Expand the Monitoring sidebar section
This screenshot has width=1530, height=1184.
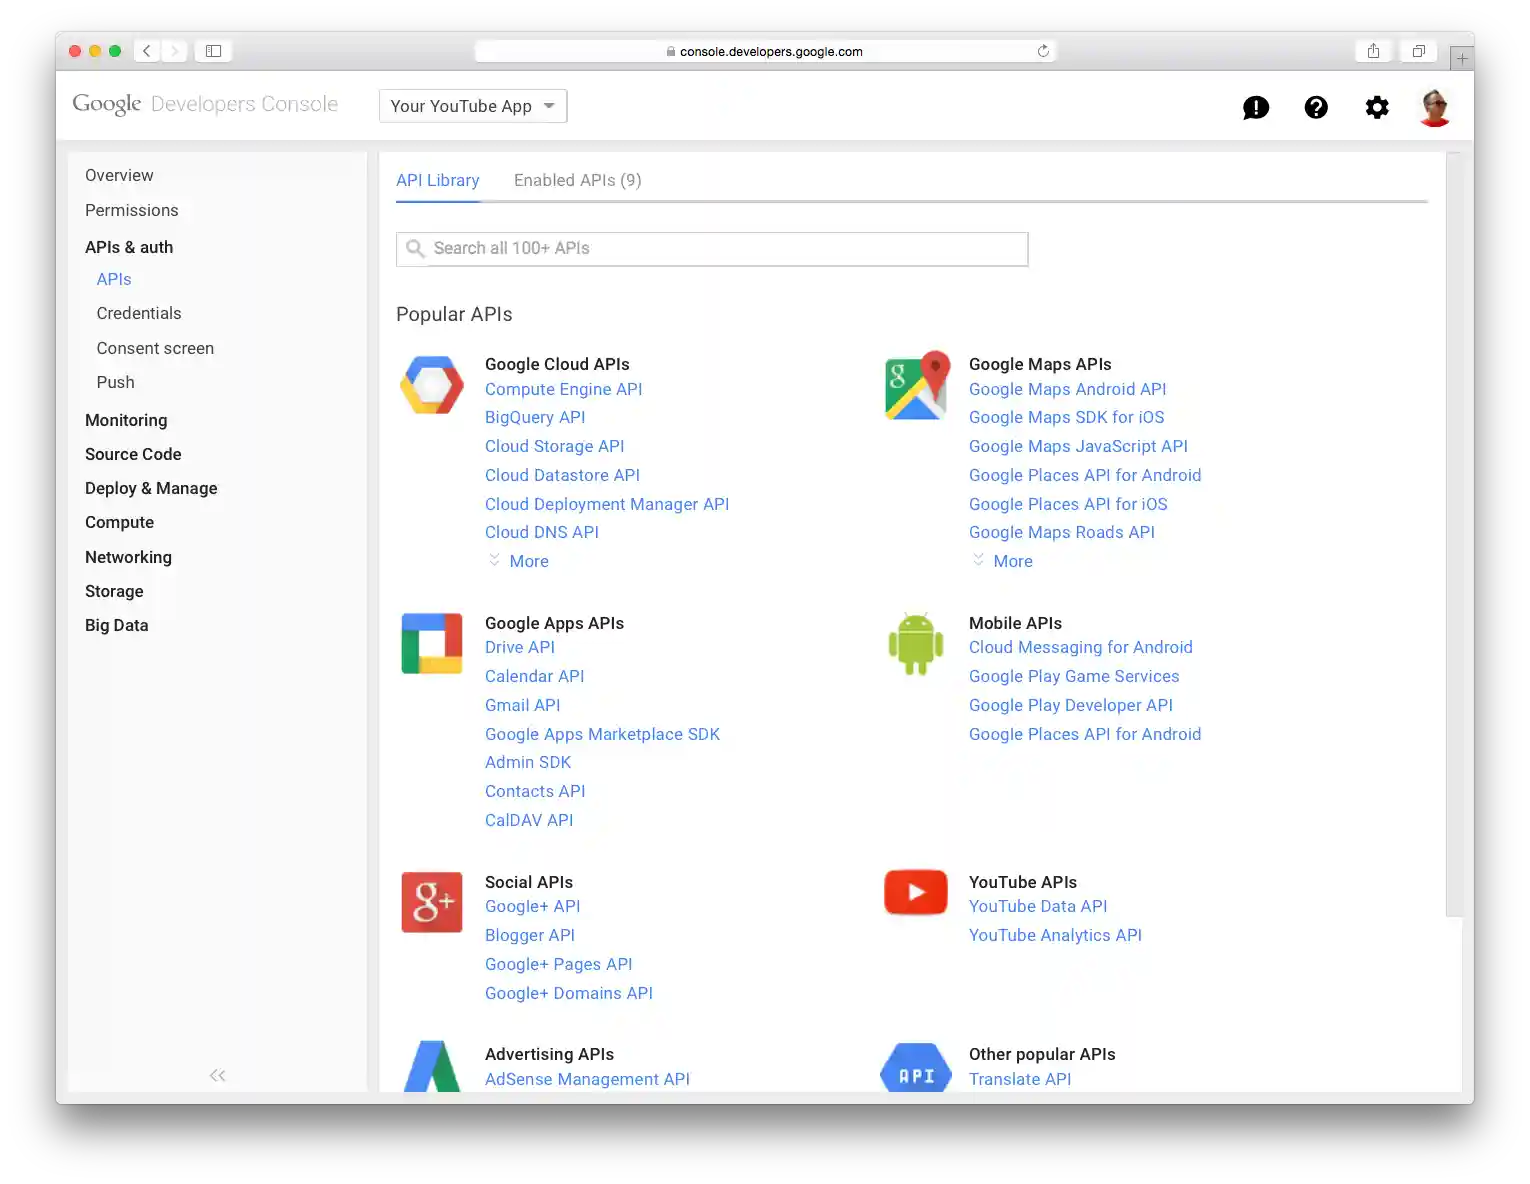126,420
